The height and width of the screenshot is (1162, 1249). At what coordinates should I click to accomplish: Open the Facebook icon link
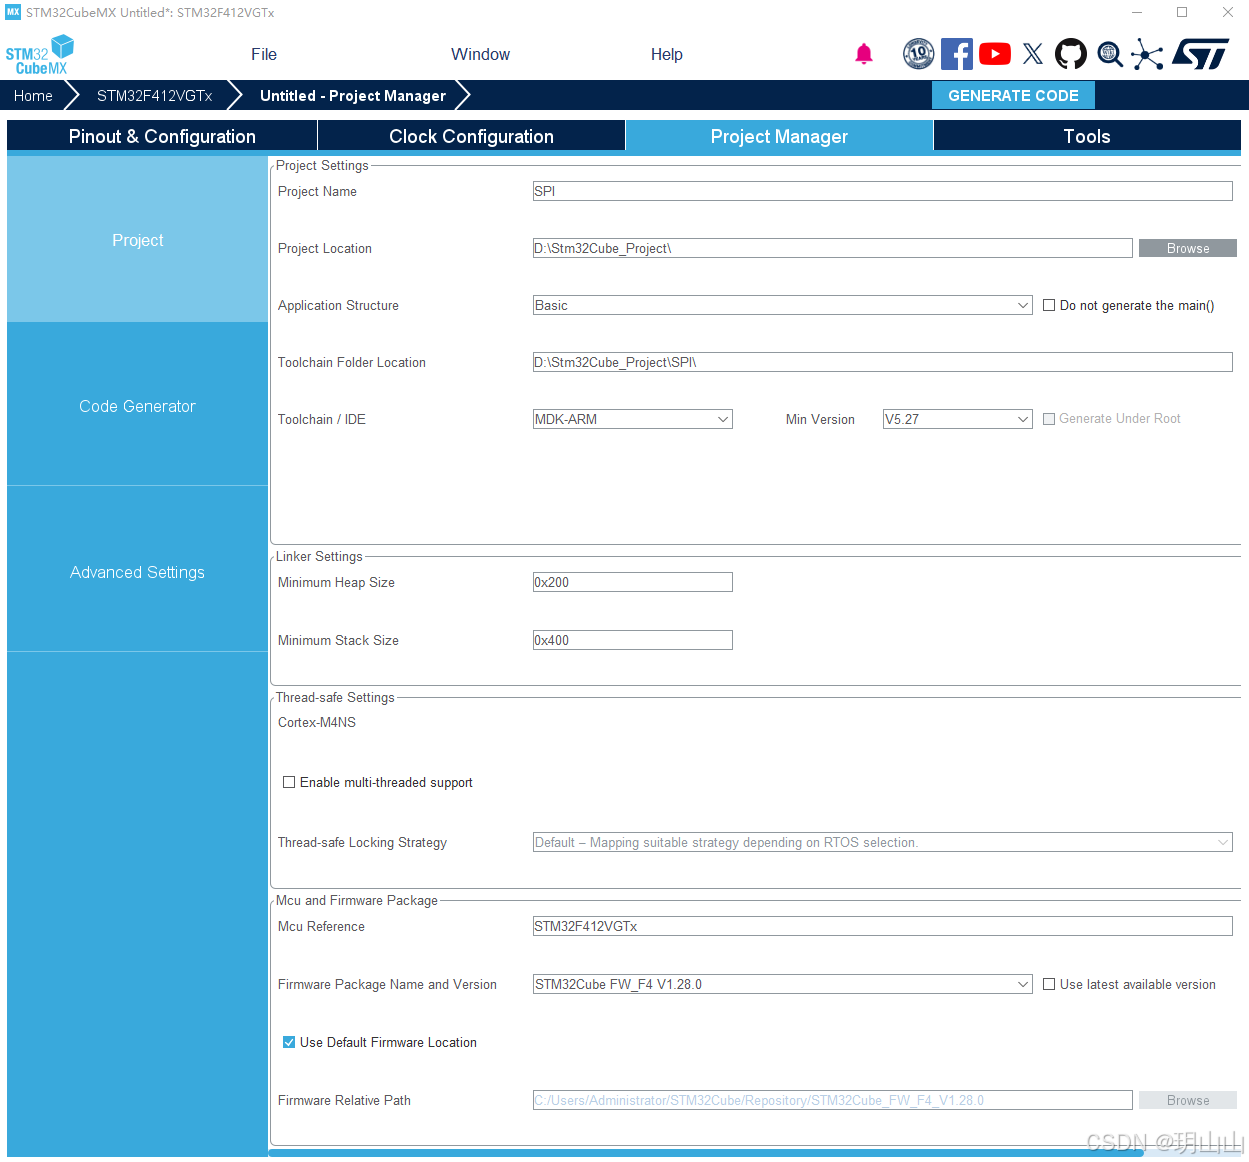957,54
